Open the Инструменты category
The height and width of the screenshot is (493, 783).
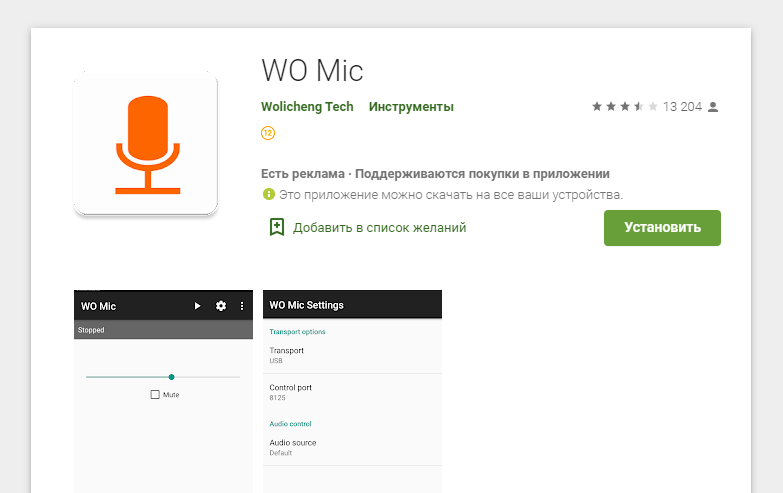point(411,107)
